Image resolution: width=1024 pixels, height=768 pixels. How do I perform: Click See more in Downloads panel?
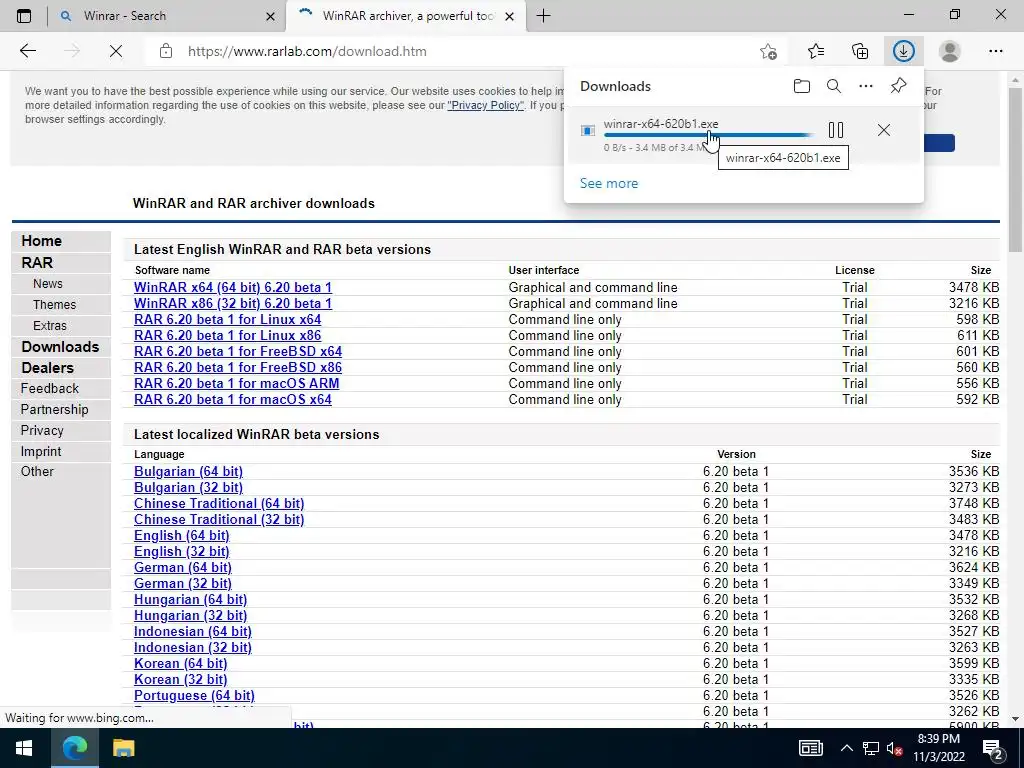609,184
